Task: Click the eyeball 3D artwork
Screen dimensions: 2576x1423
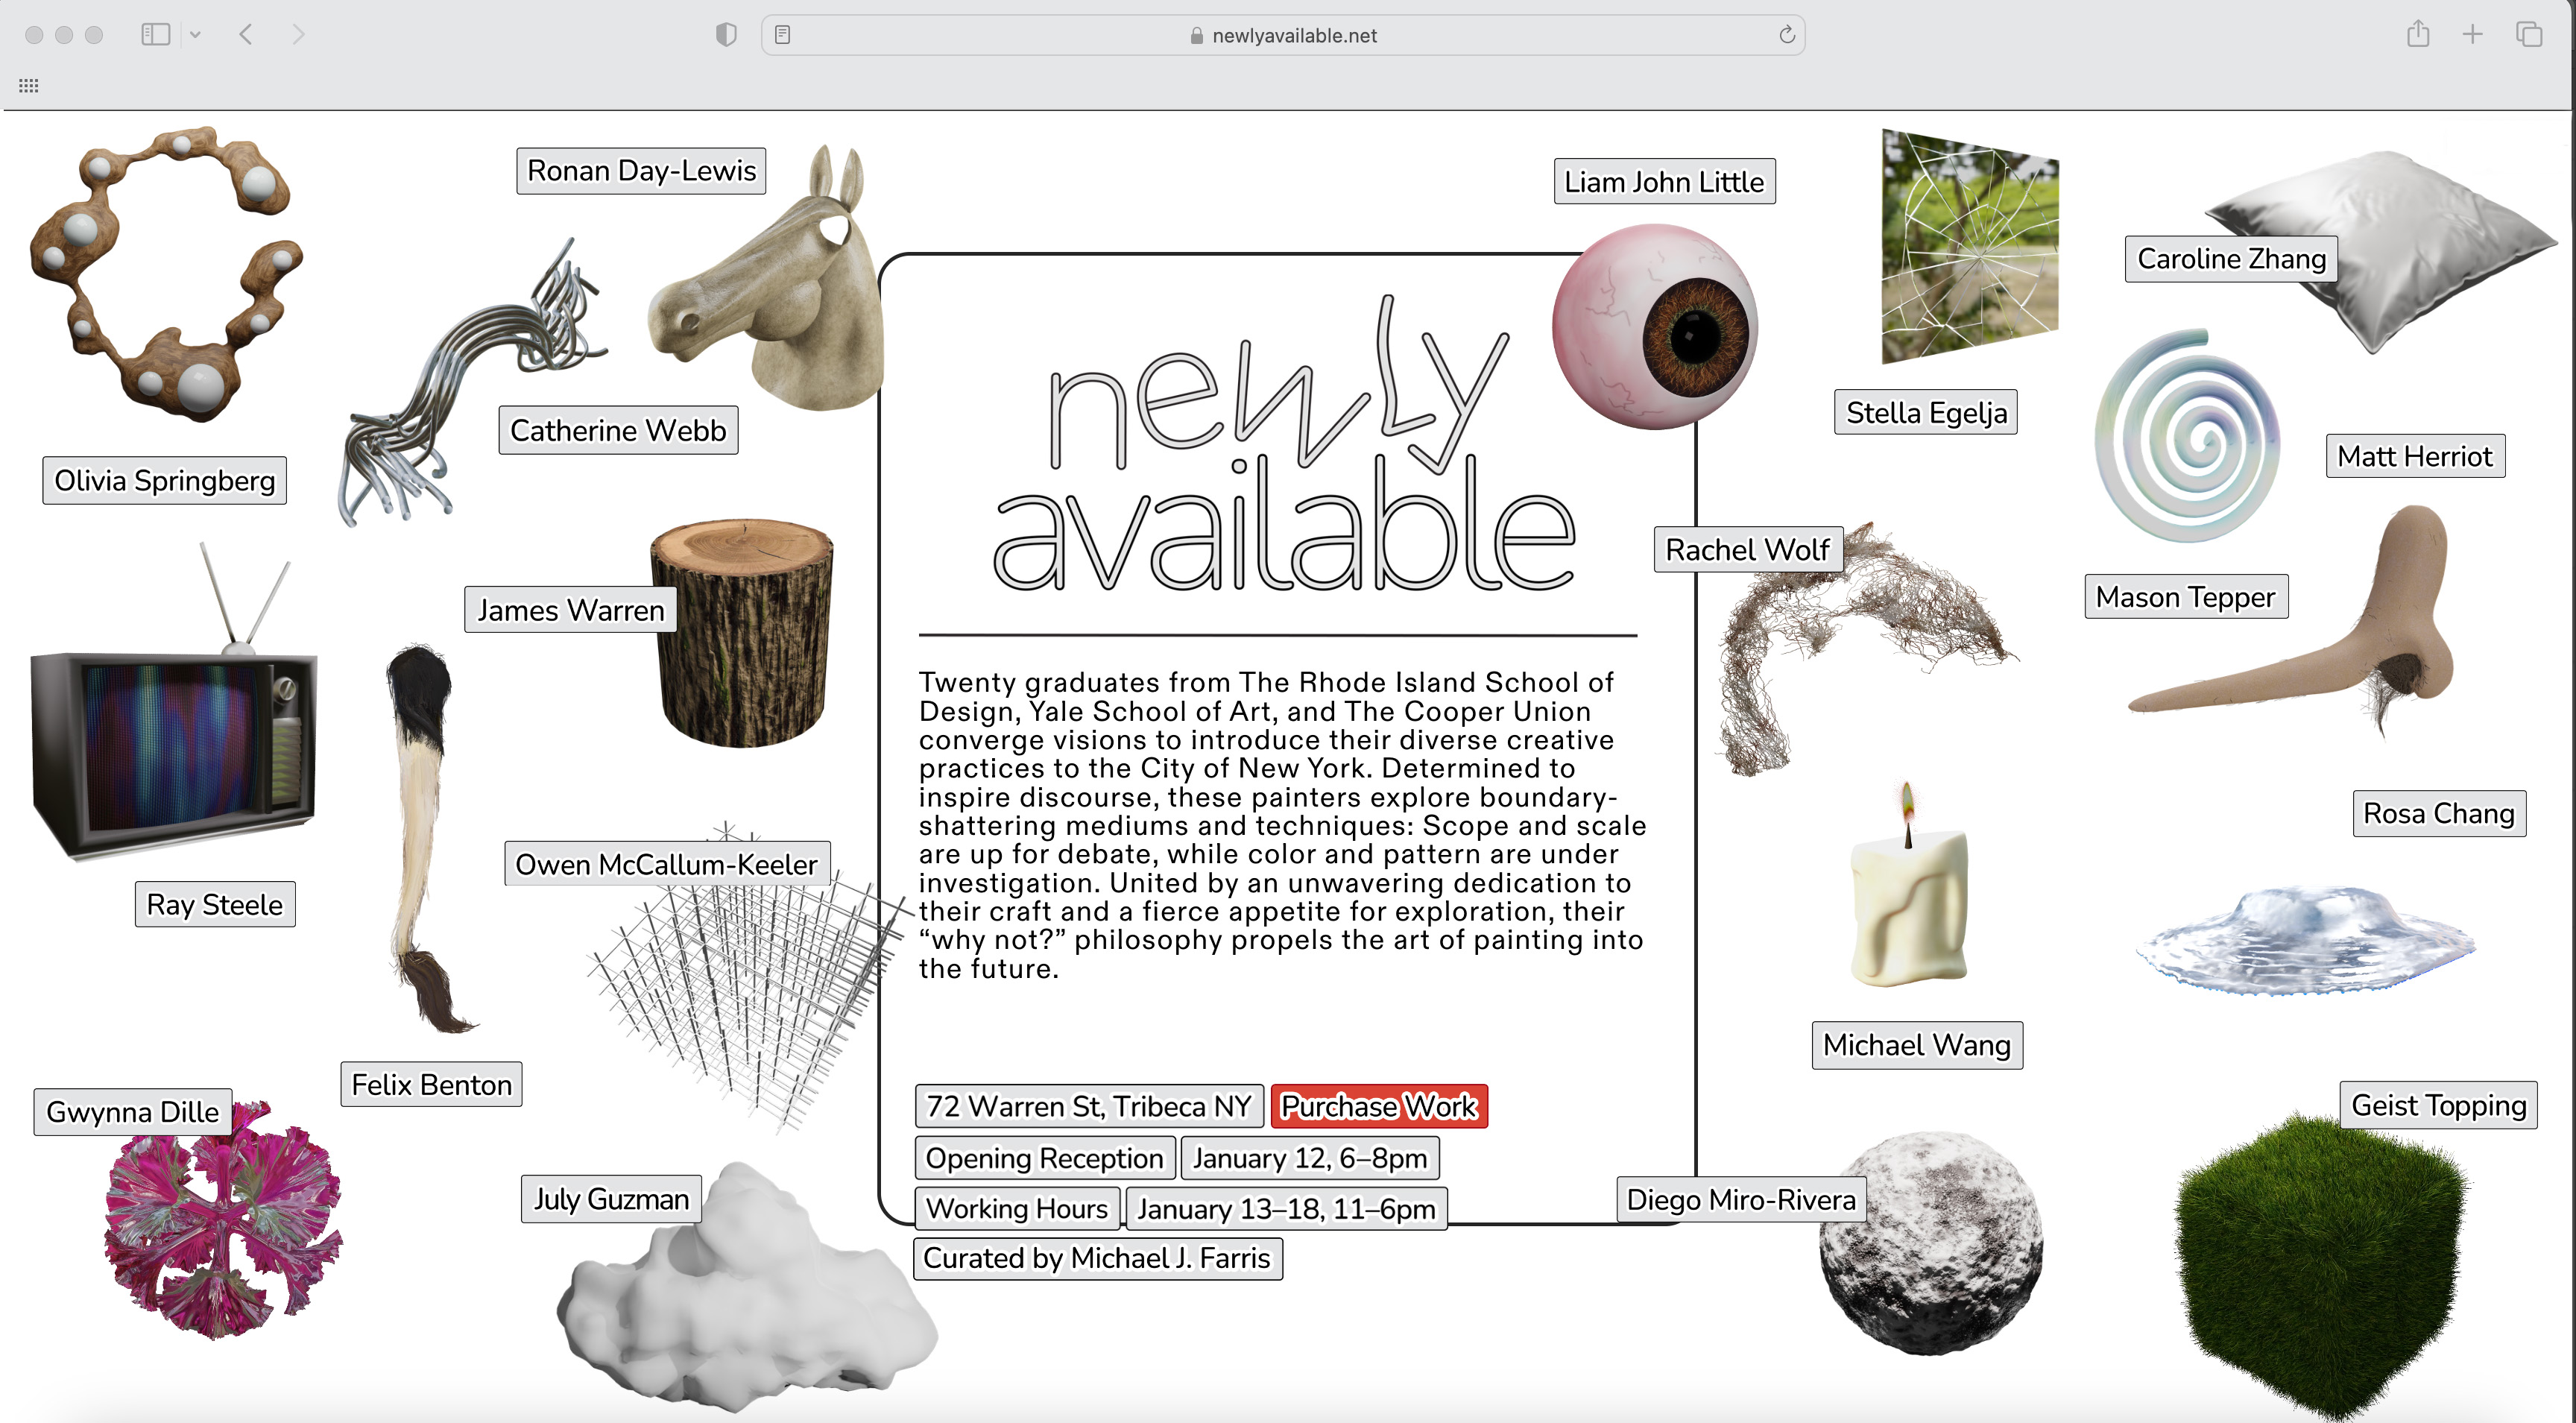Action: click(1654, 327)
